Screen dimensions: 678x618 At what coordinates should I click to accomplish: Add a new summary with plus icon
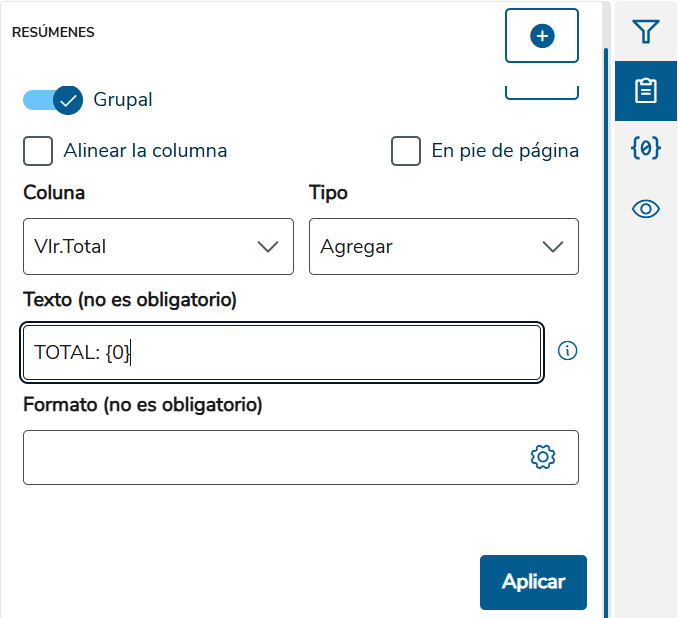pos(542,35)
